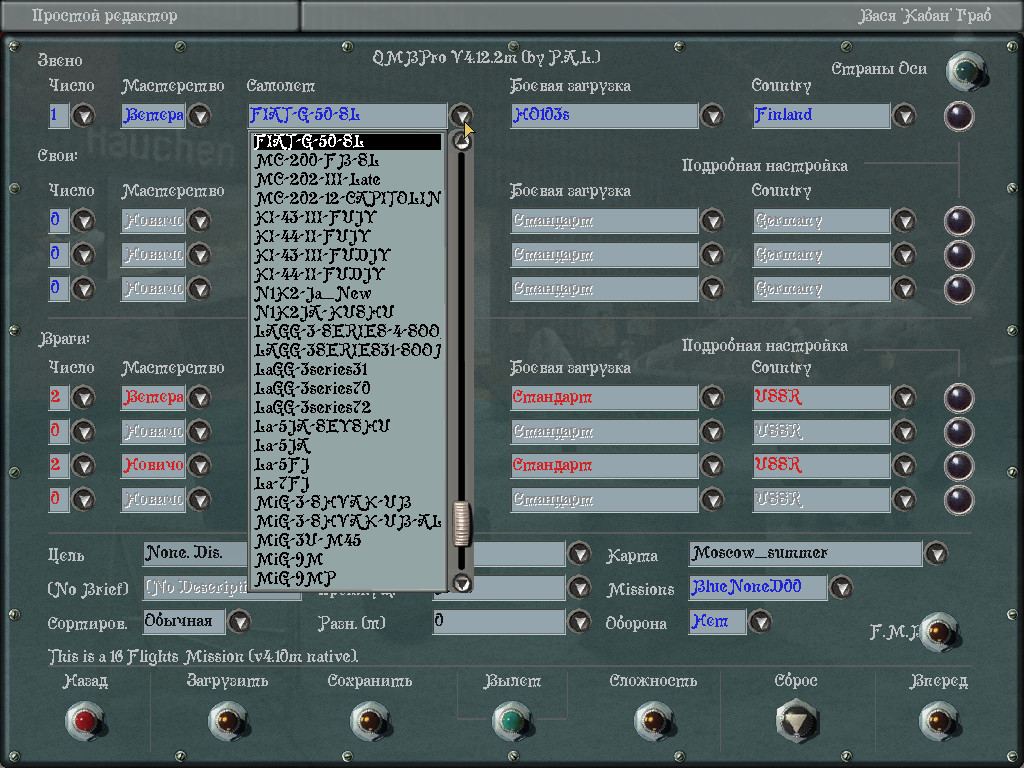Start flight with green Вылет button
The image size is (1024, 768).
coord(513,721)
